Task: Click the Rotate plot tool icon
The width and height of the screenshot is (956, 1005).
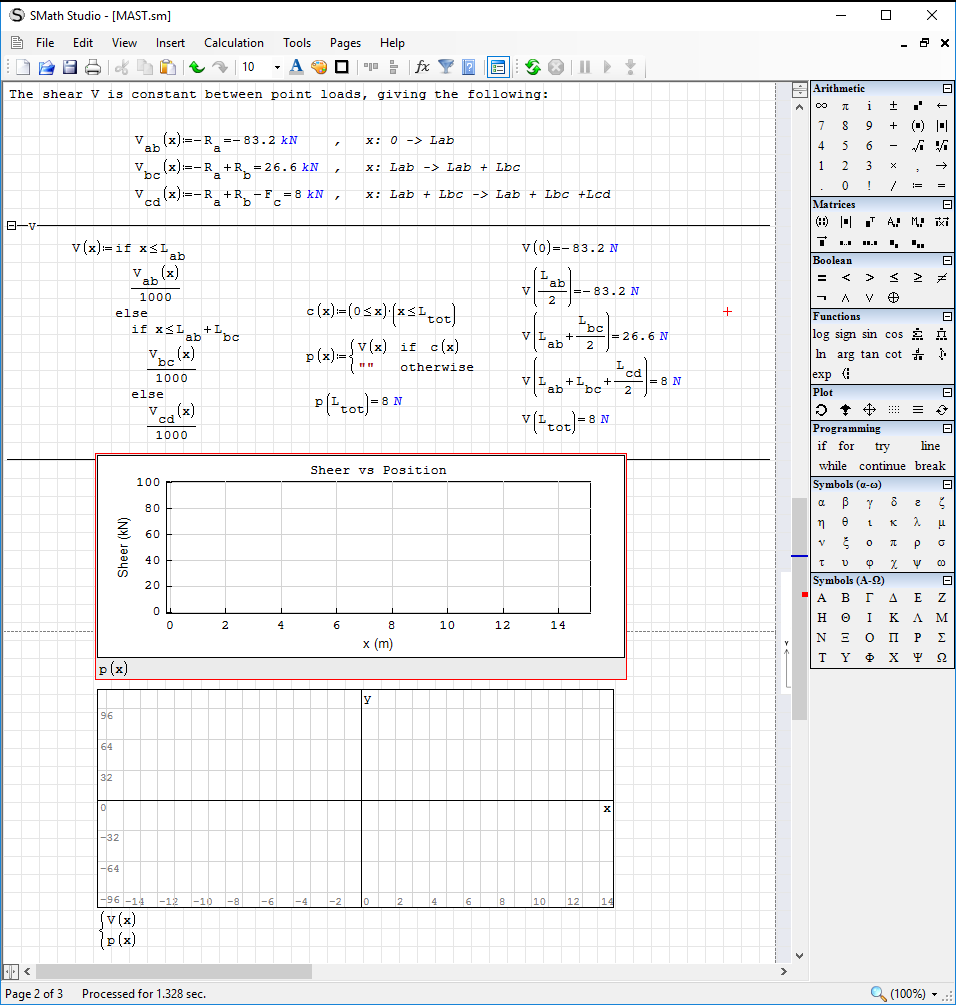Action: point(821,409)
